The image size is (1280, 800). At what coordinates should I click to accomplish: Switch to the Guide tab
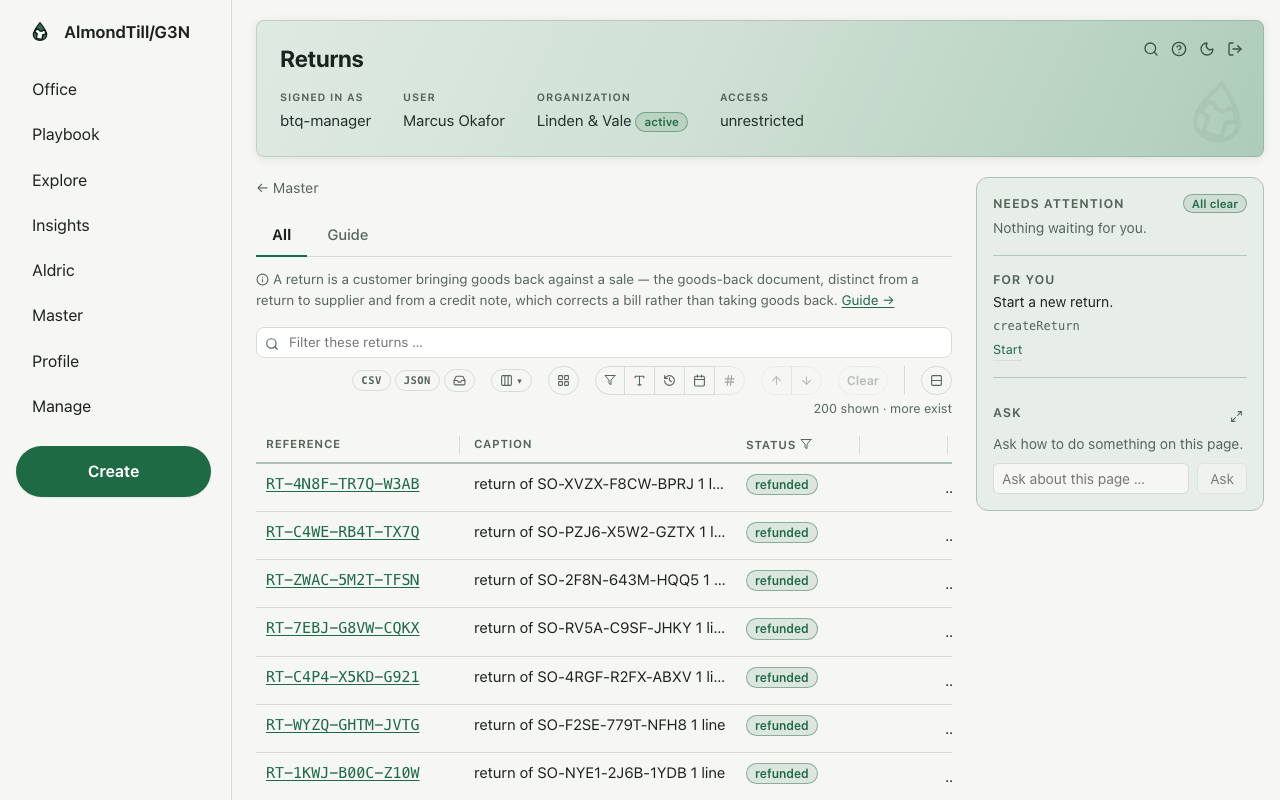[x=348, y=235]
